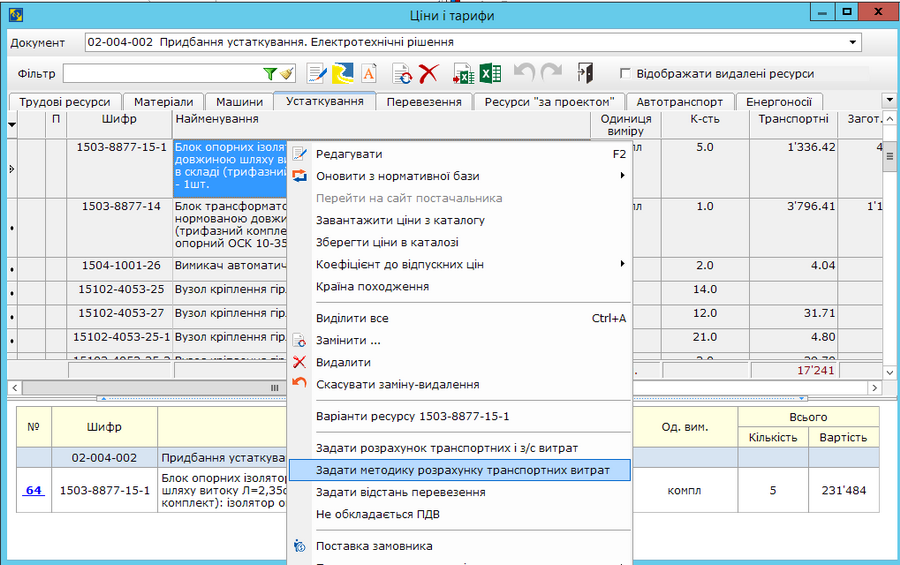
Task: Enable 'Відображати видалені ресурси' checkbox
Action: click(625, 74)
